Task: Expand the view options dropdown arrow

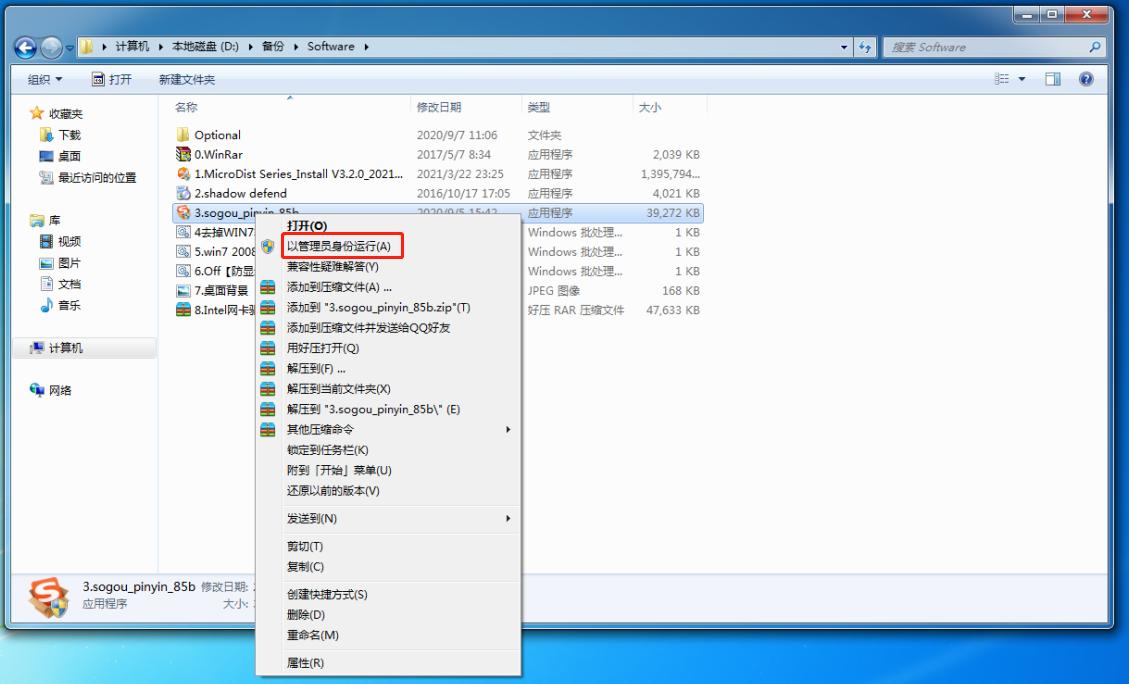Action: 1022,79
